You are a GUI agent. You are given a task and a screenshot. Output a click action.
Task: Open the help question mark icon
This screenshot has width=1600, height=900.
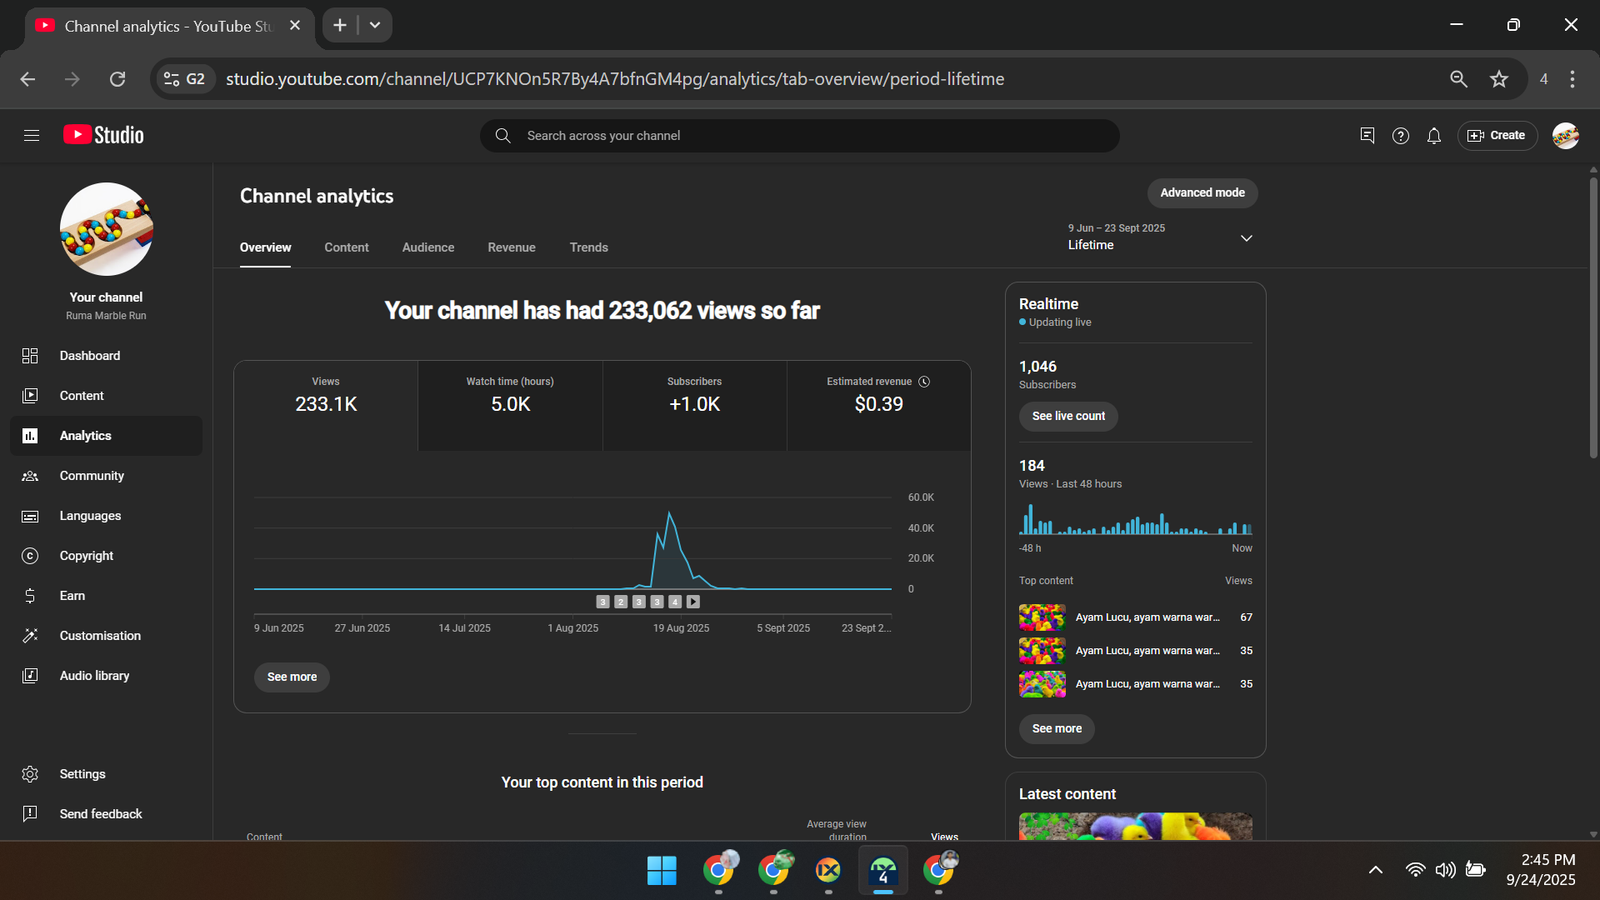point(1400,136)
